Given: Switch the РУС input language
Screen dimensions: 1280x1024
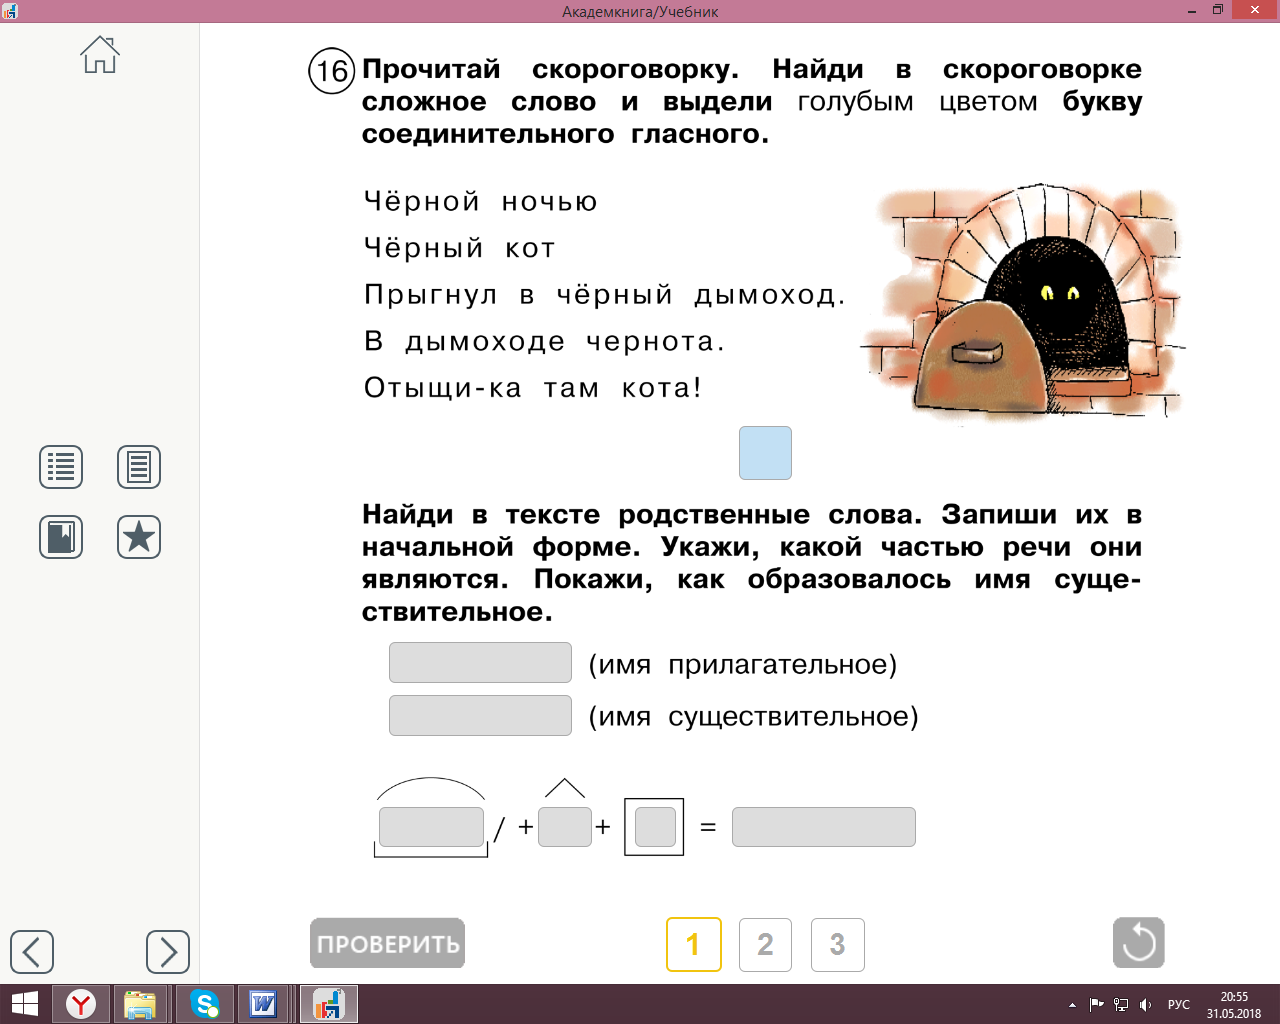Looking at the screenshot, I should 1179,1005.
